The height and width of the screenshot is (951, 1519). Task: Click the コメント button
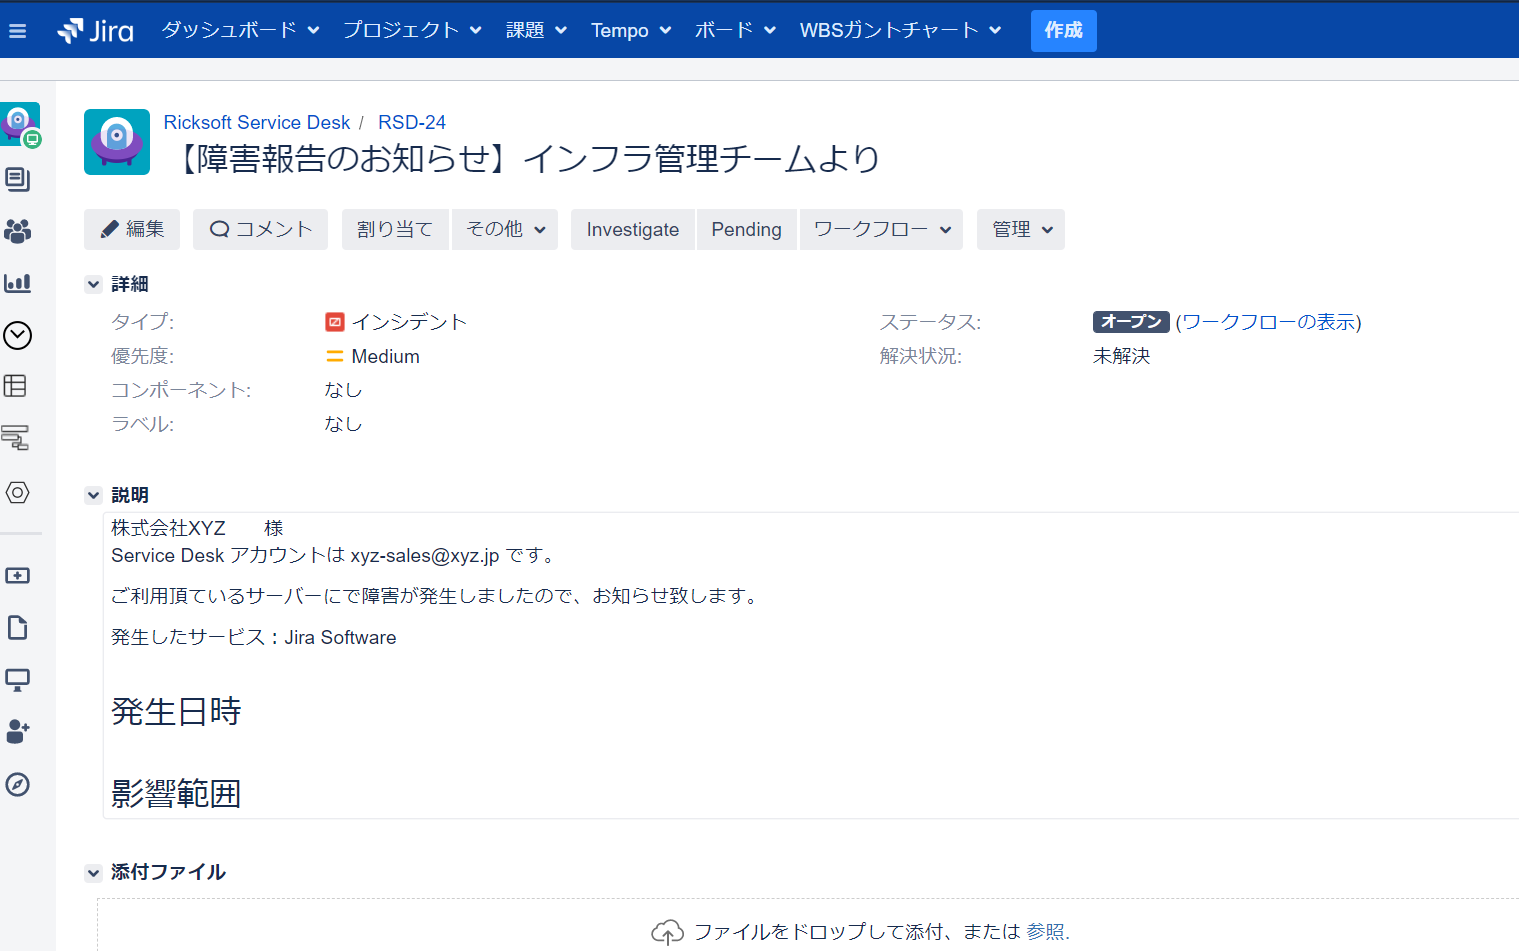(260, 229)
